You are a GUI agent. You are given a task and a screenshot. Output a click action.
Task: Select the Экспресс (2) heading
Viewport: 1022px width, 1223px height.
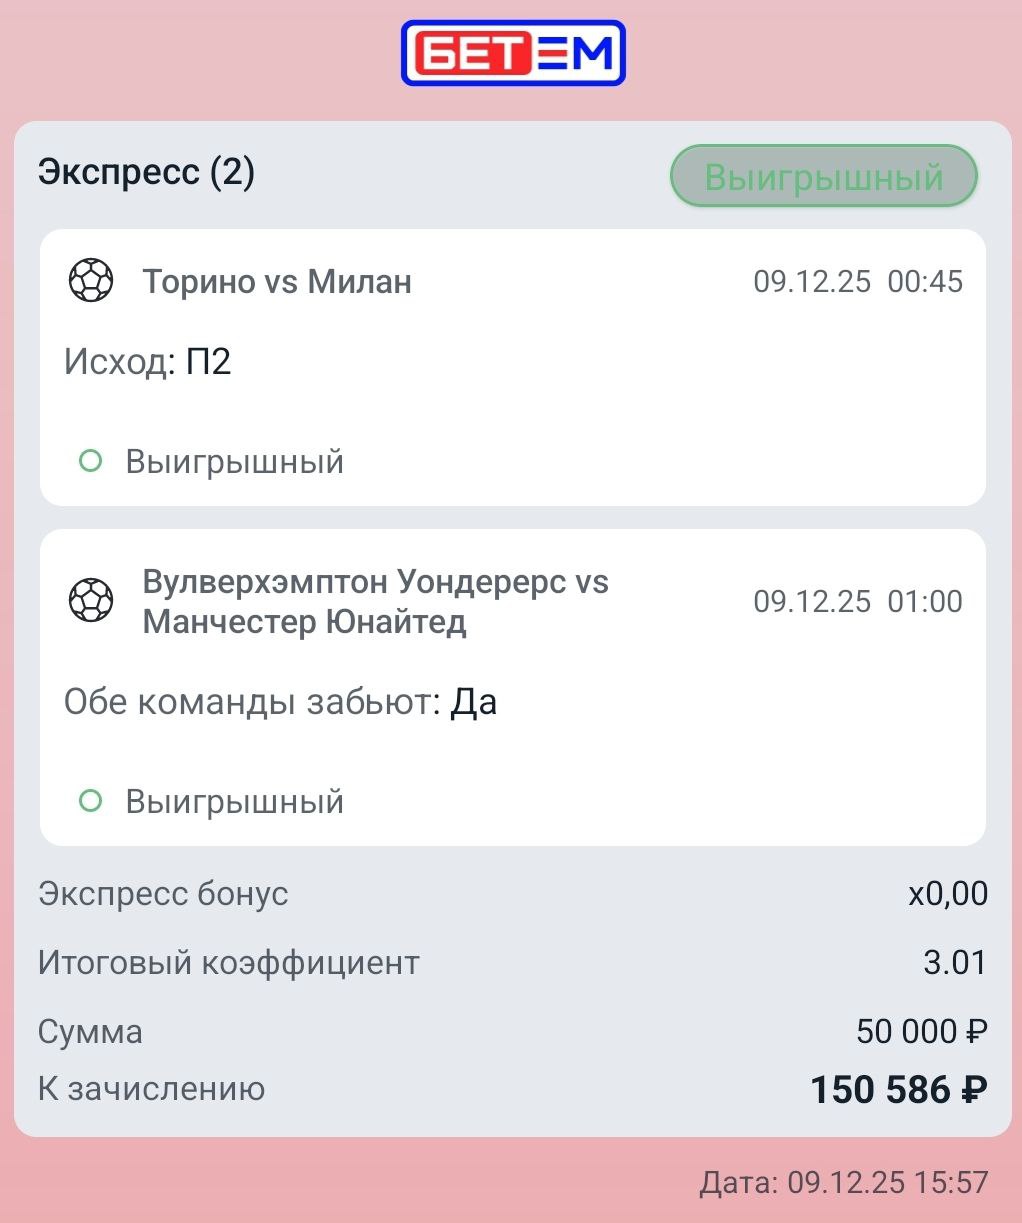point(146,172)
